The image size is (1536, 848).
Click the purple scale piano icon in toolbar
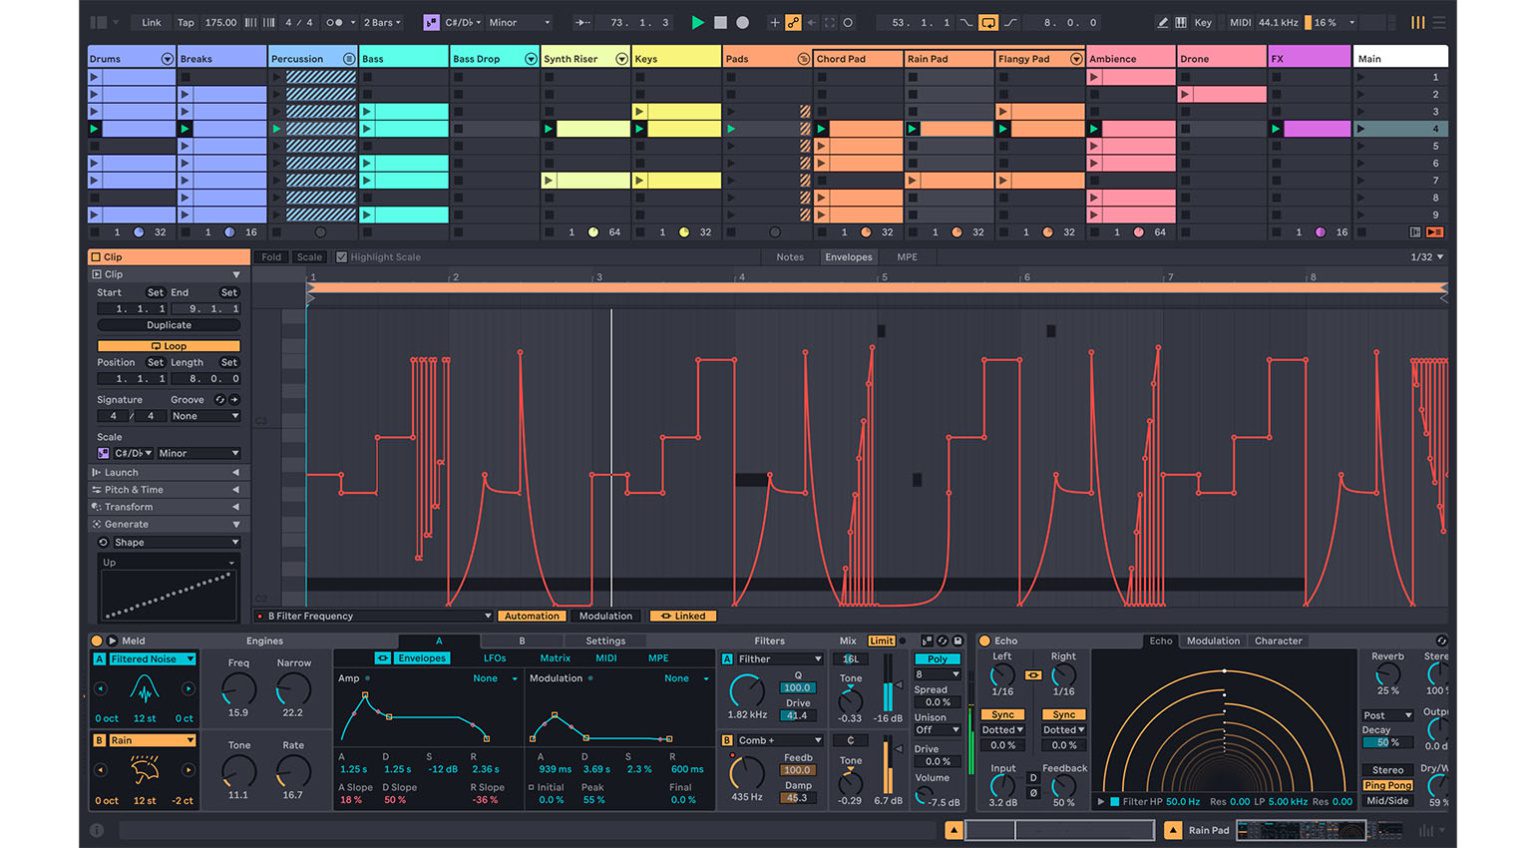pos(430,21)
